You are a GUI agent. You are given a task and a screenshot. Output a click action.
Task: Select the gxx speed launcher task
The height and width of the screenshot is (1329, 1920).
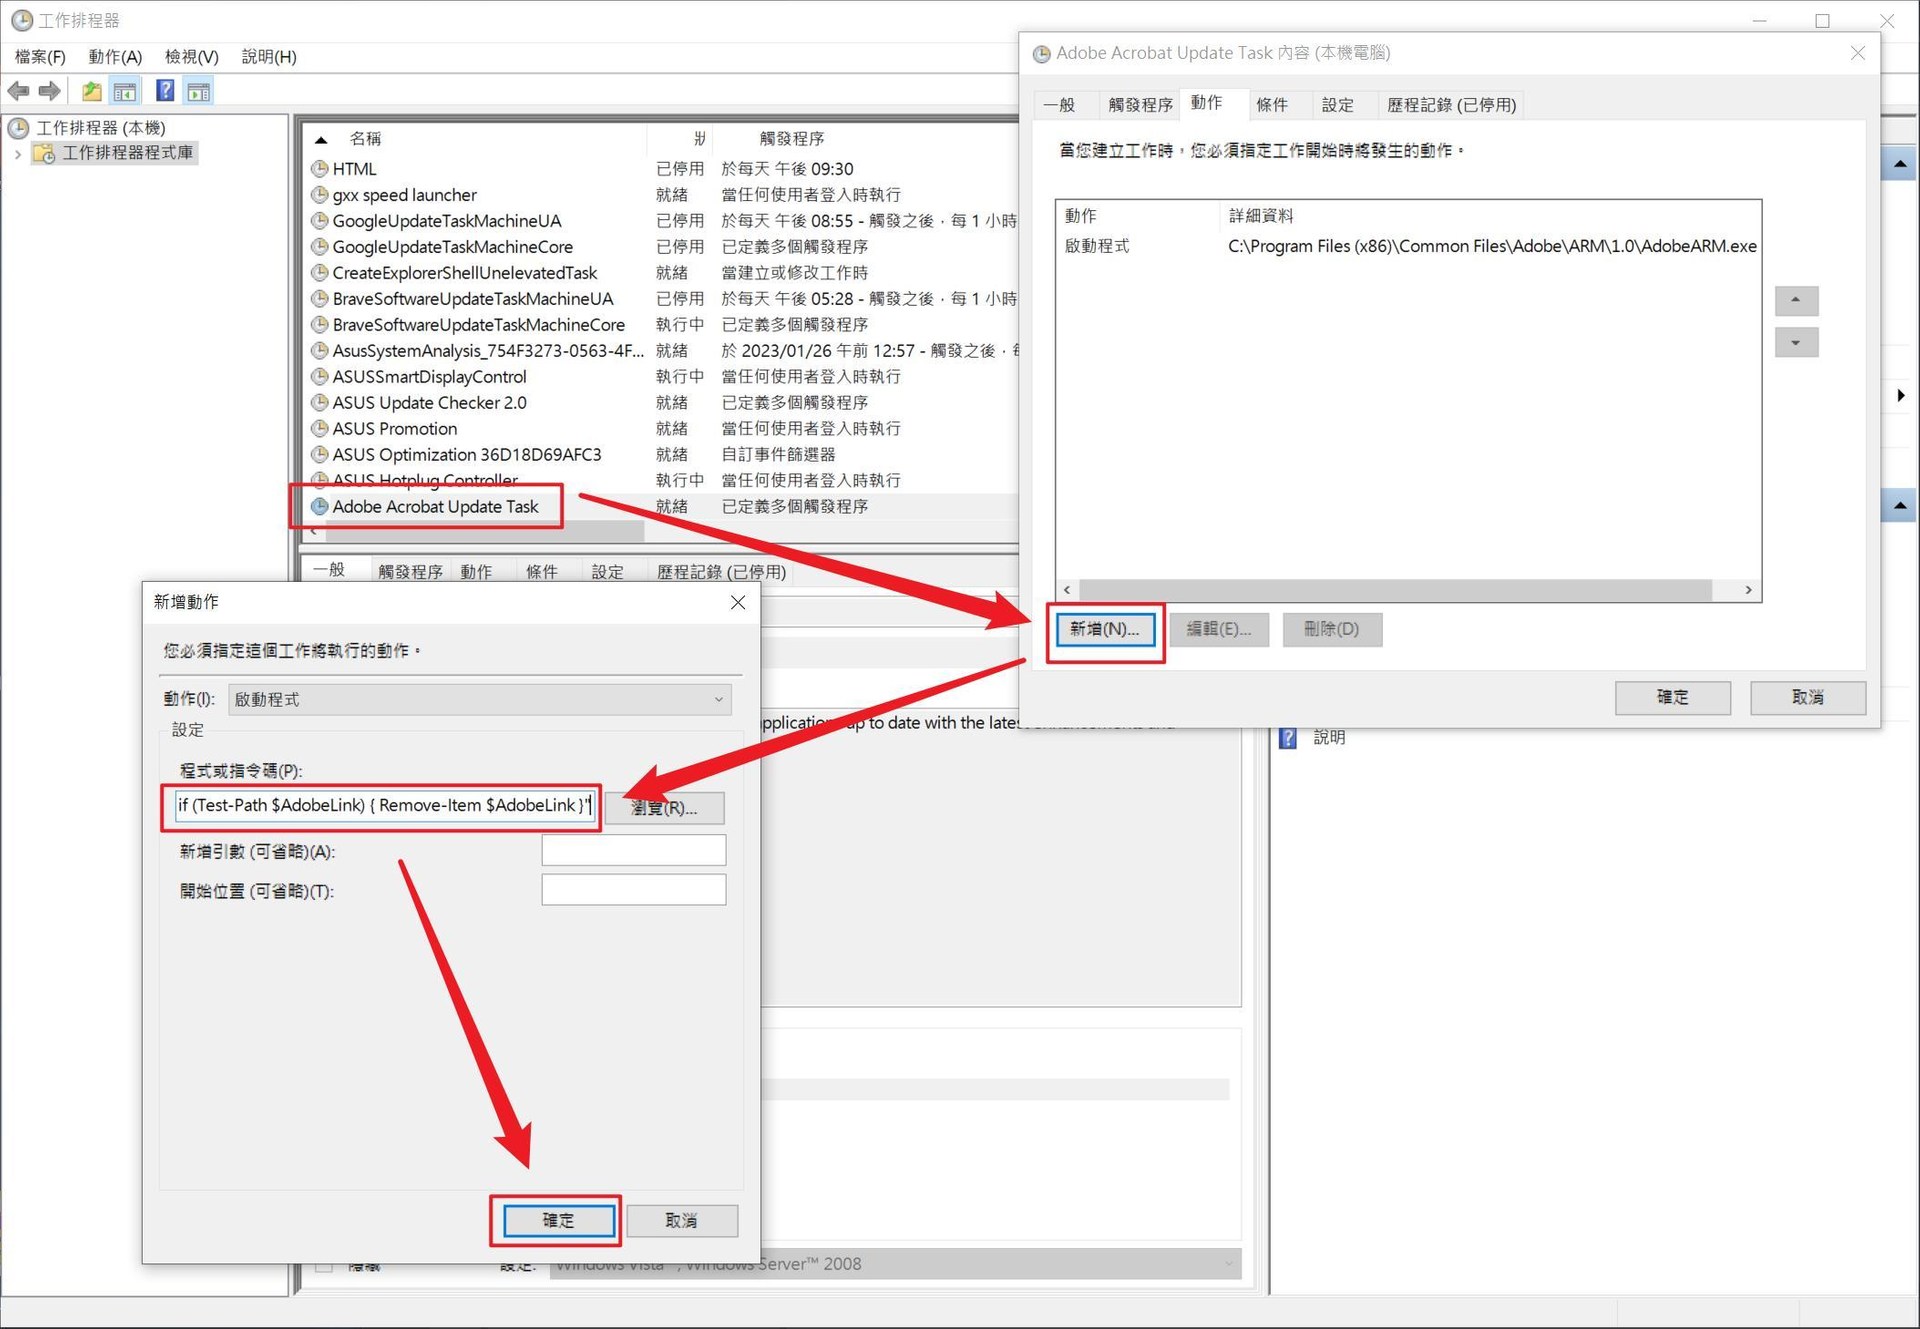660,195
